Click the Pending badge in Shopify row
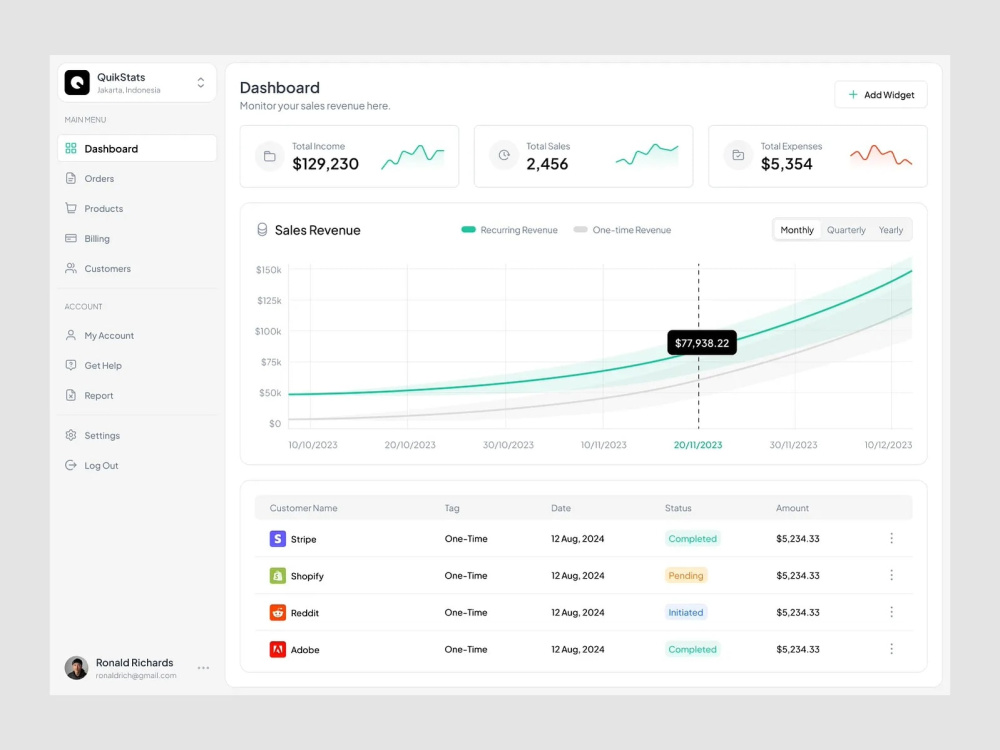 point(686,576)
